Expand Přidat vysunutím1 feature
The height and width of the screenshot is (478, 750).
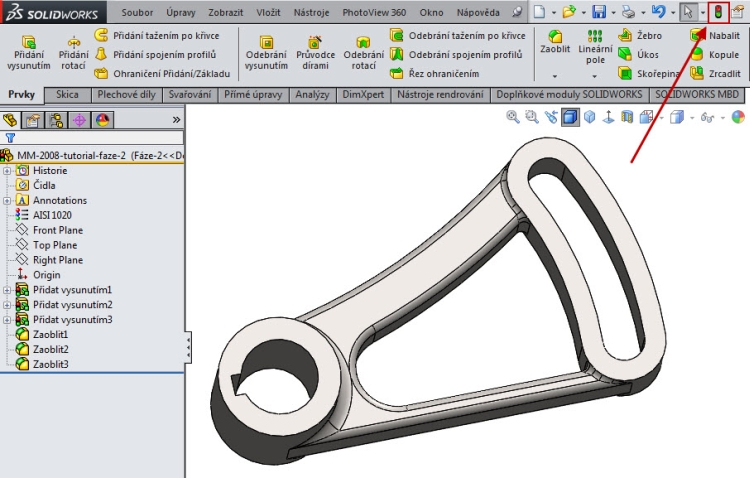[x=7, y=290]
